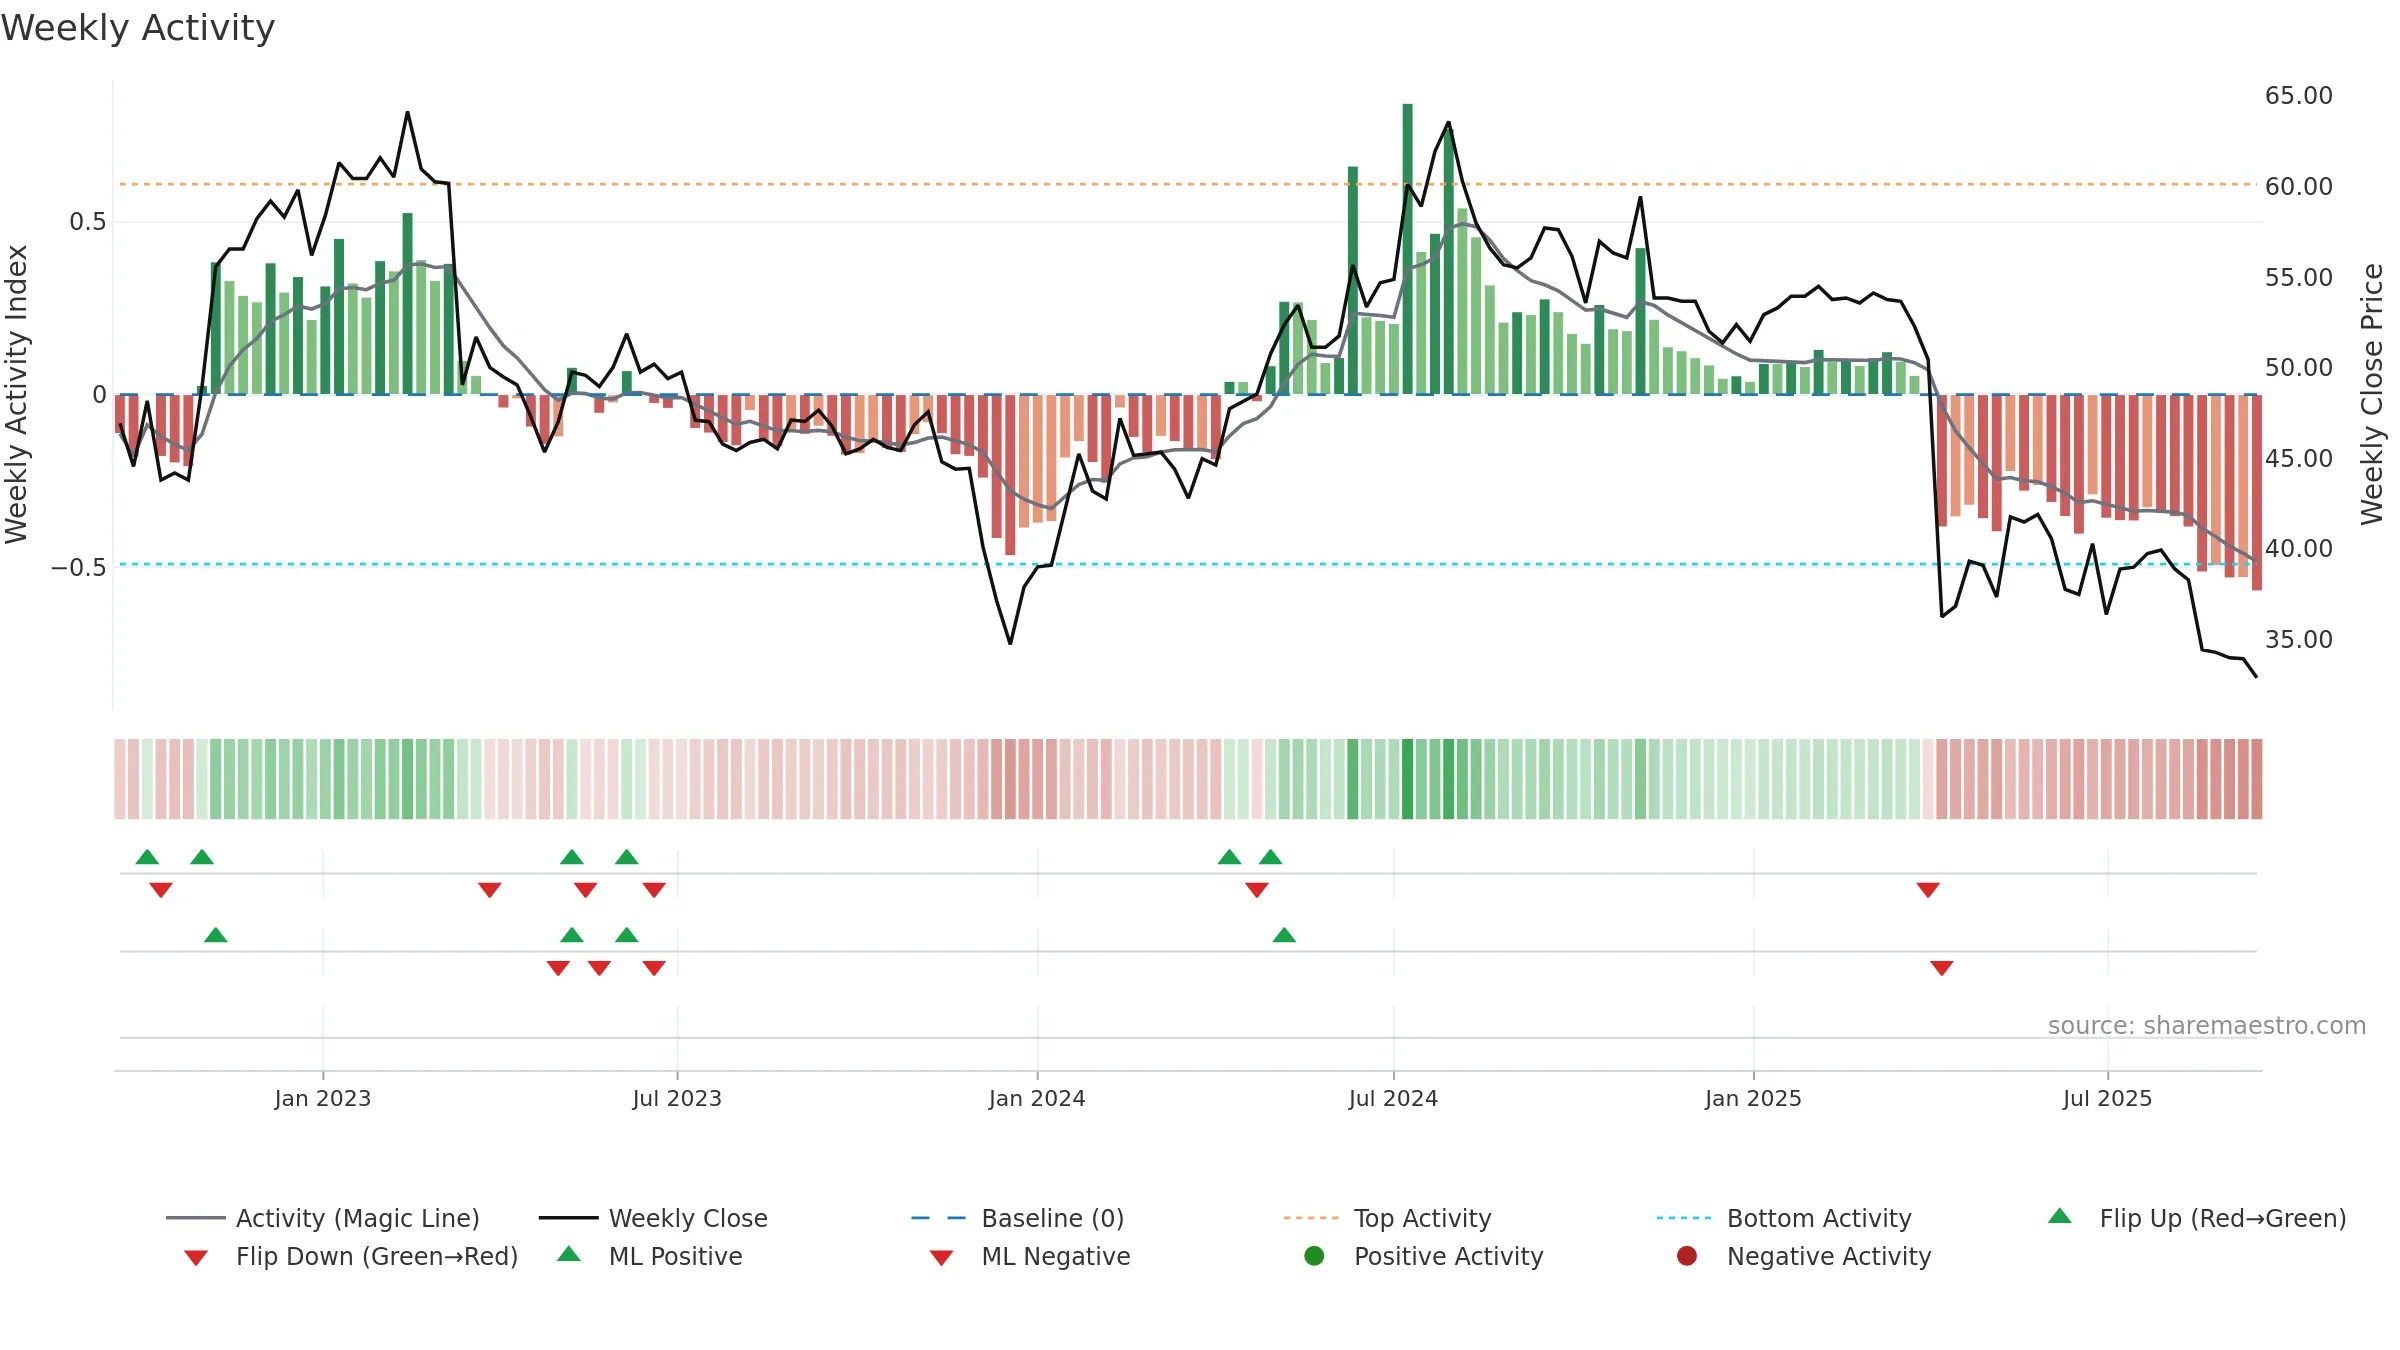Click the 55.00 price axis label
Viewport: 2400px width, 1350px height.
pos(2299,278)
